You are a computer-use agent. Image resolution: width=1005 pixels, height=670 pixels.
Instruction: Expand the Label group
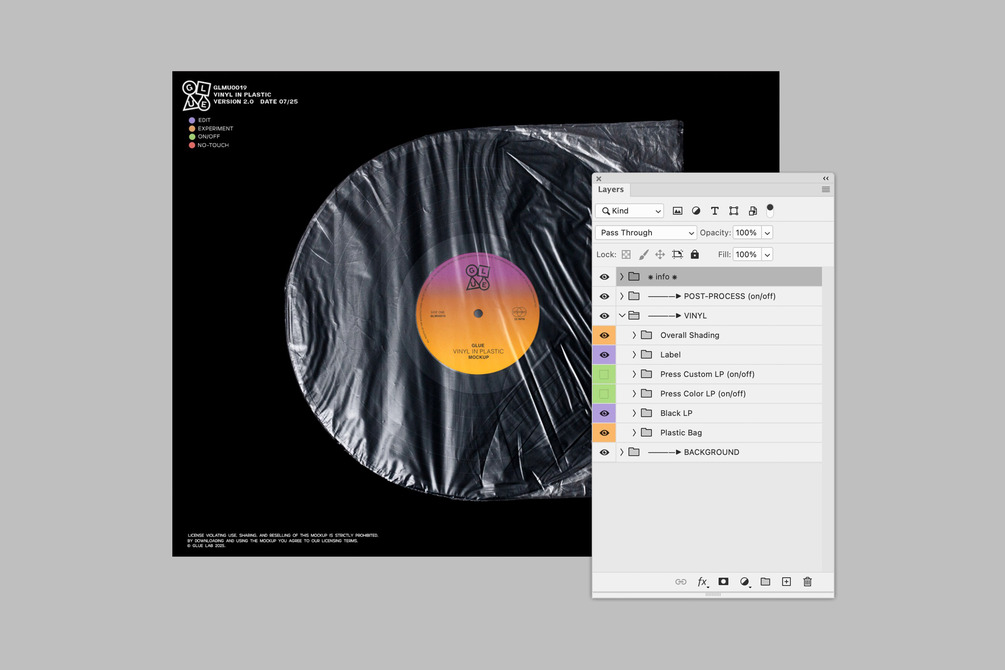click(x=634, y=355)
